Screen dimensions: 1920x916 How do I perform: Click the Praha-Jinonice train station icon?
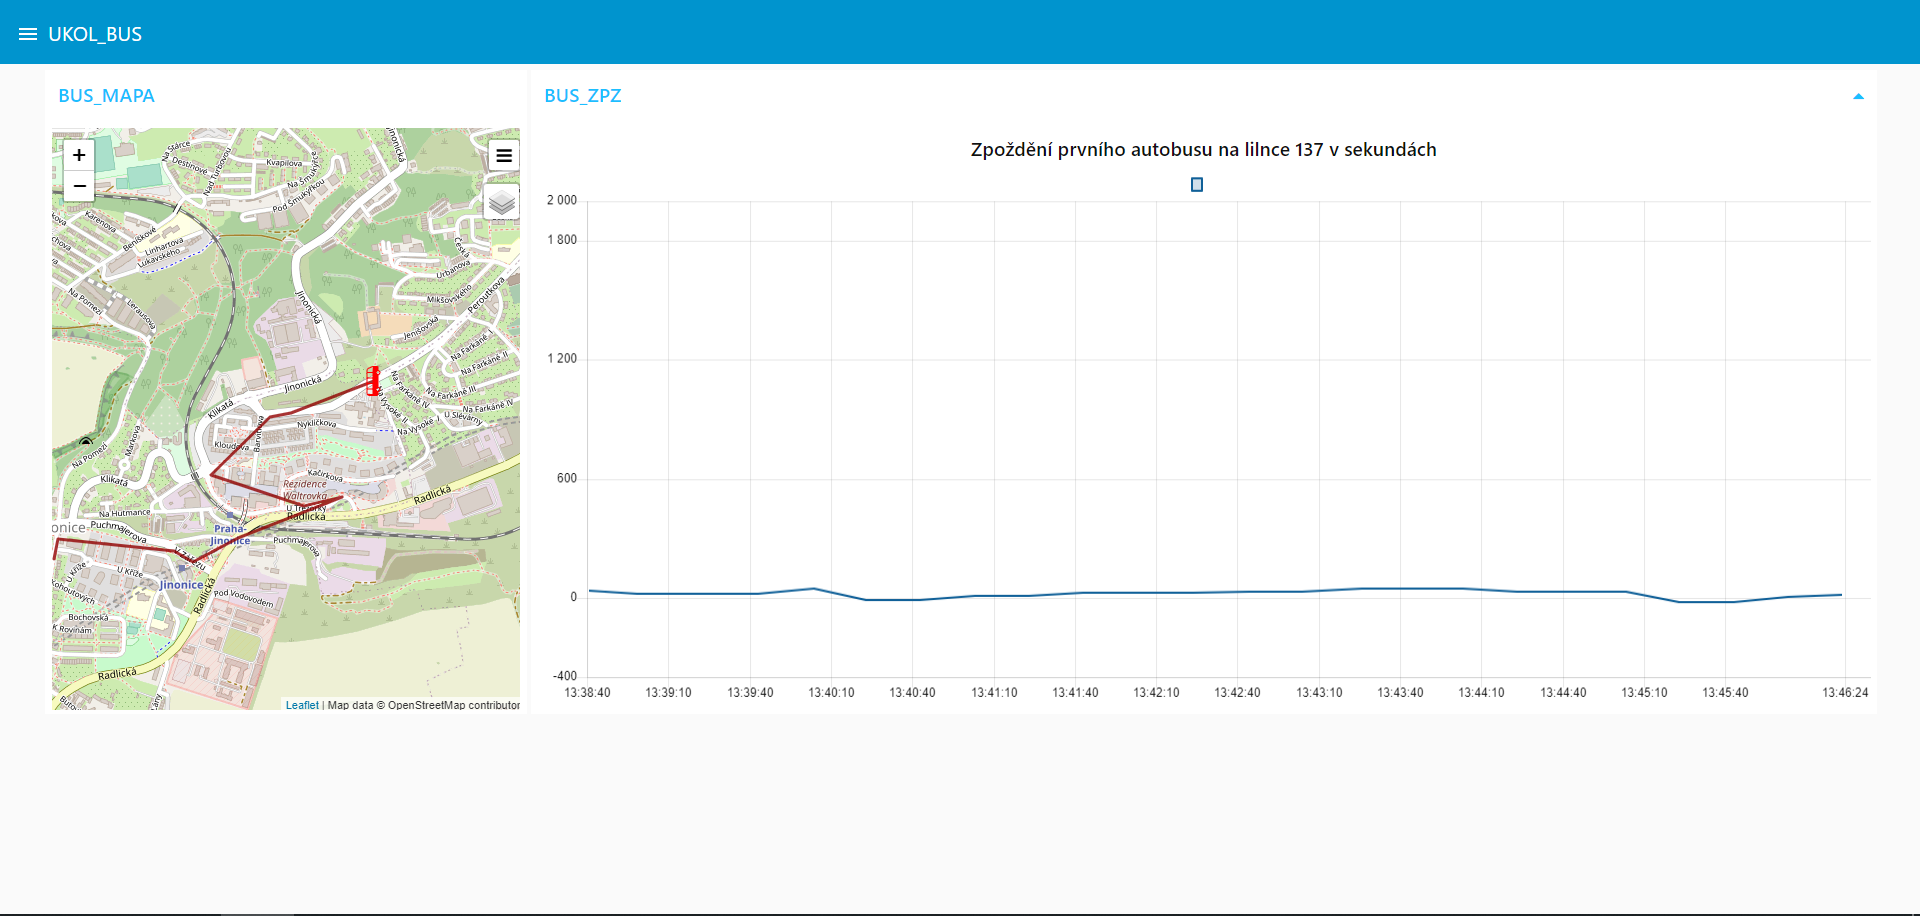[230, 516]
